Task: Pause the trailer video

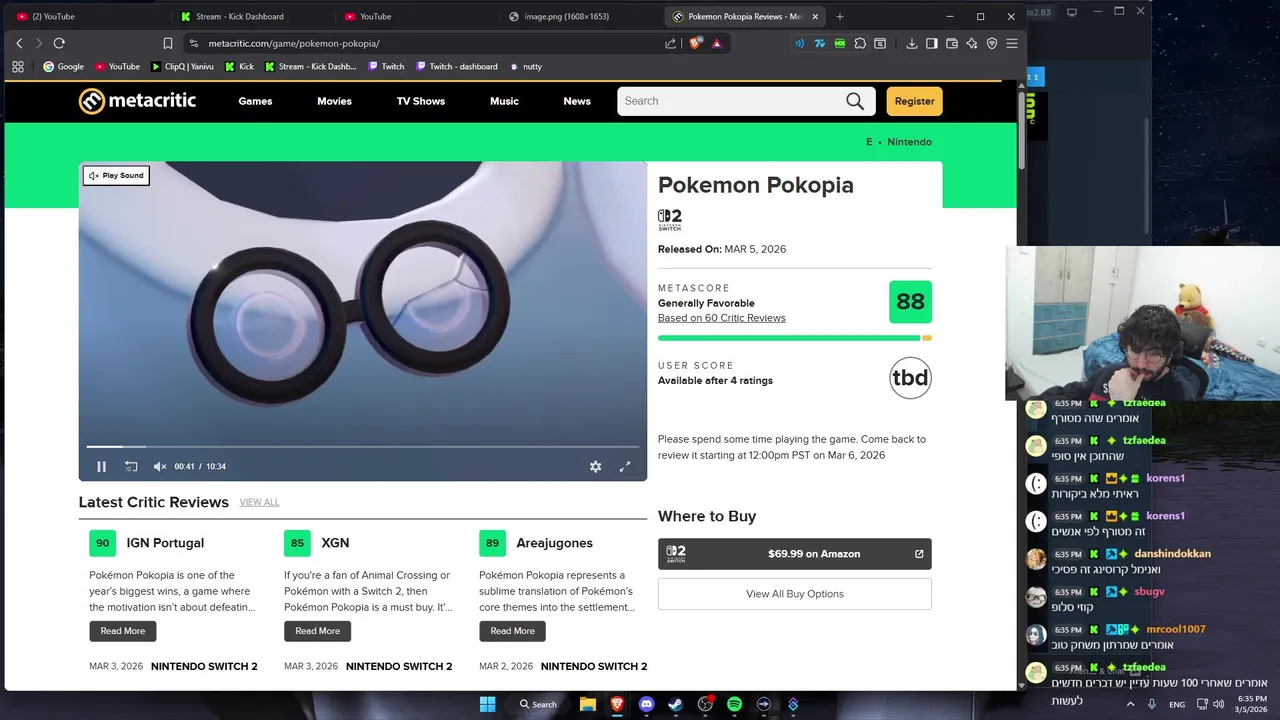Action: pyautogui.click(x=101, y=466)
